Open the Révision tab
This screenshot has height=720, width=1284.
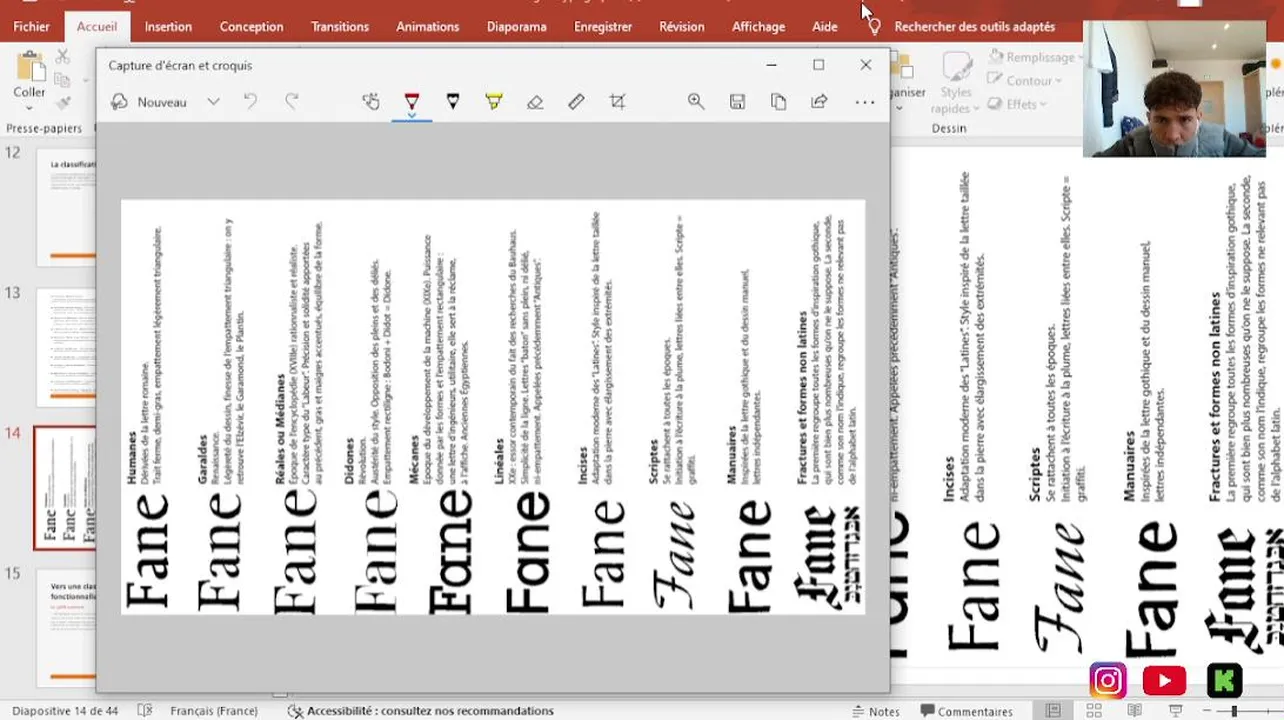(682, 27)
